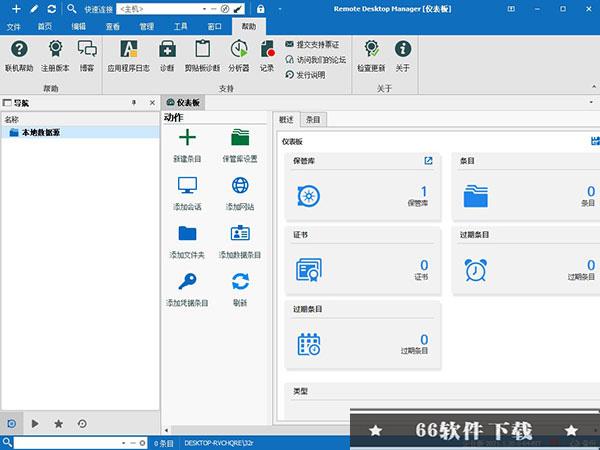This screenshot has height=450, width=600.
Task: Toggle the navigation panel pin
Action: point(134,103)
